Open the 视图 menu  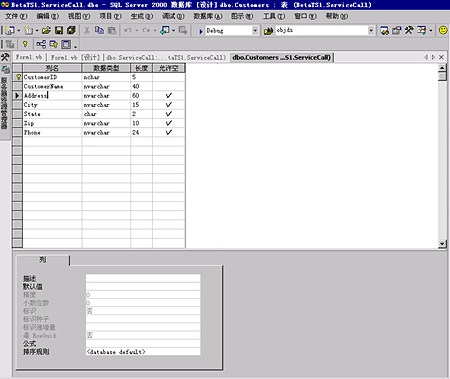point(79,16)
